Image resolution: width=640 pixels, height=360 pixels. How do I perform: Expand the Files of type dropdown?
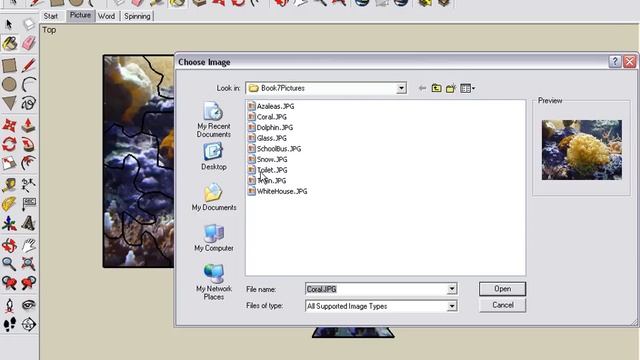click(x=452, y=306)
